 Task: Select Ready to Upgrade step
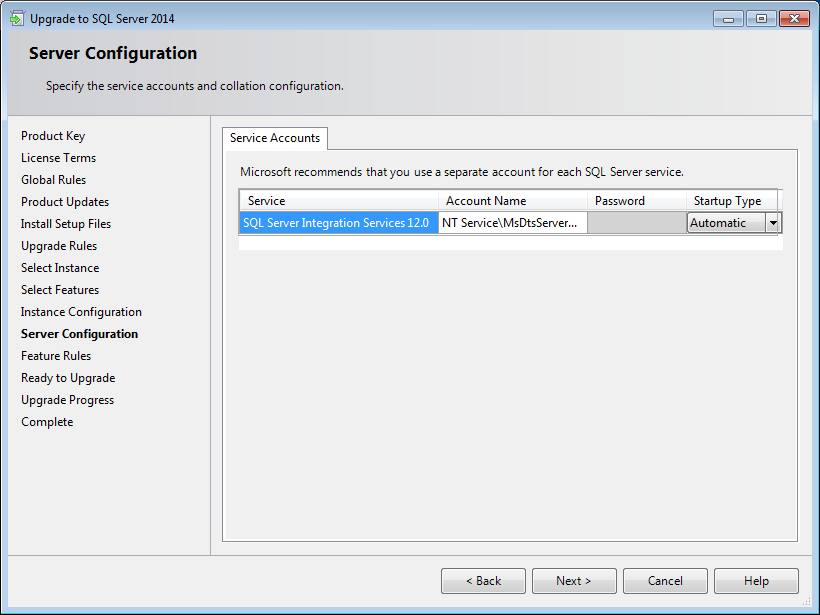click(68, 378)
